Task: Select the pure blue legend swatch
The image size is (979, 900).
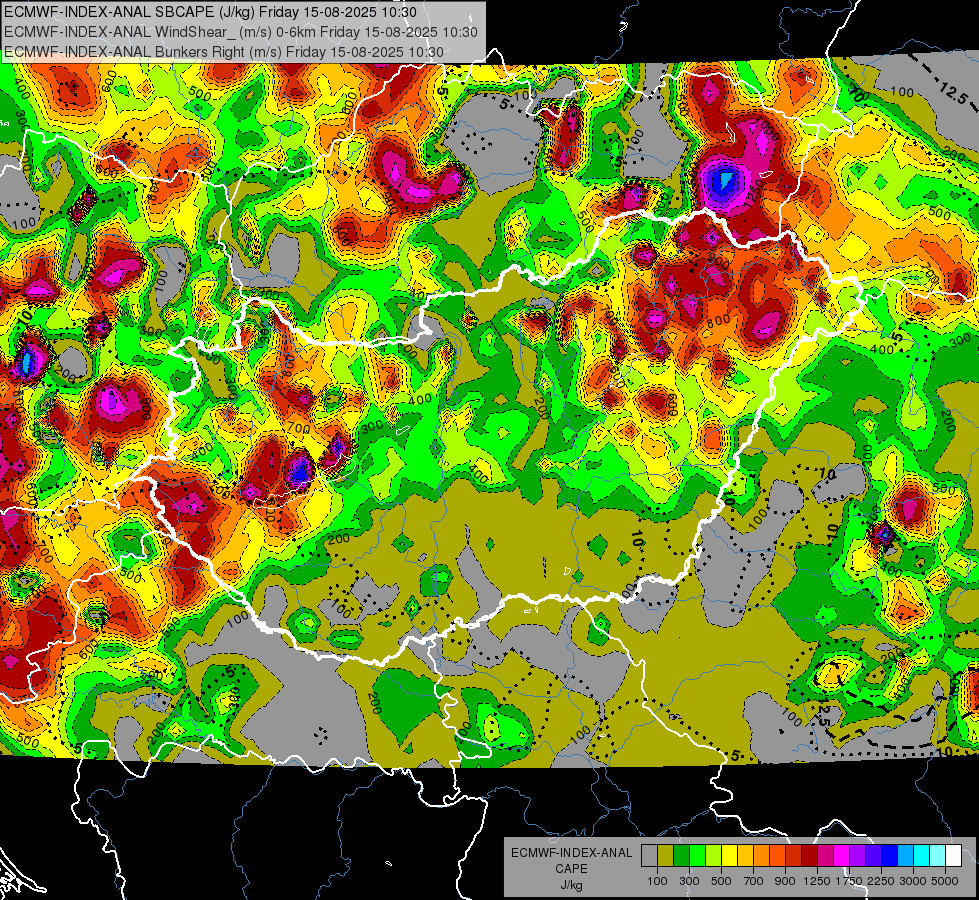Action: 890,856
